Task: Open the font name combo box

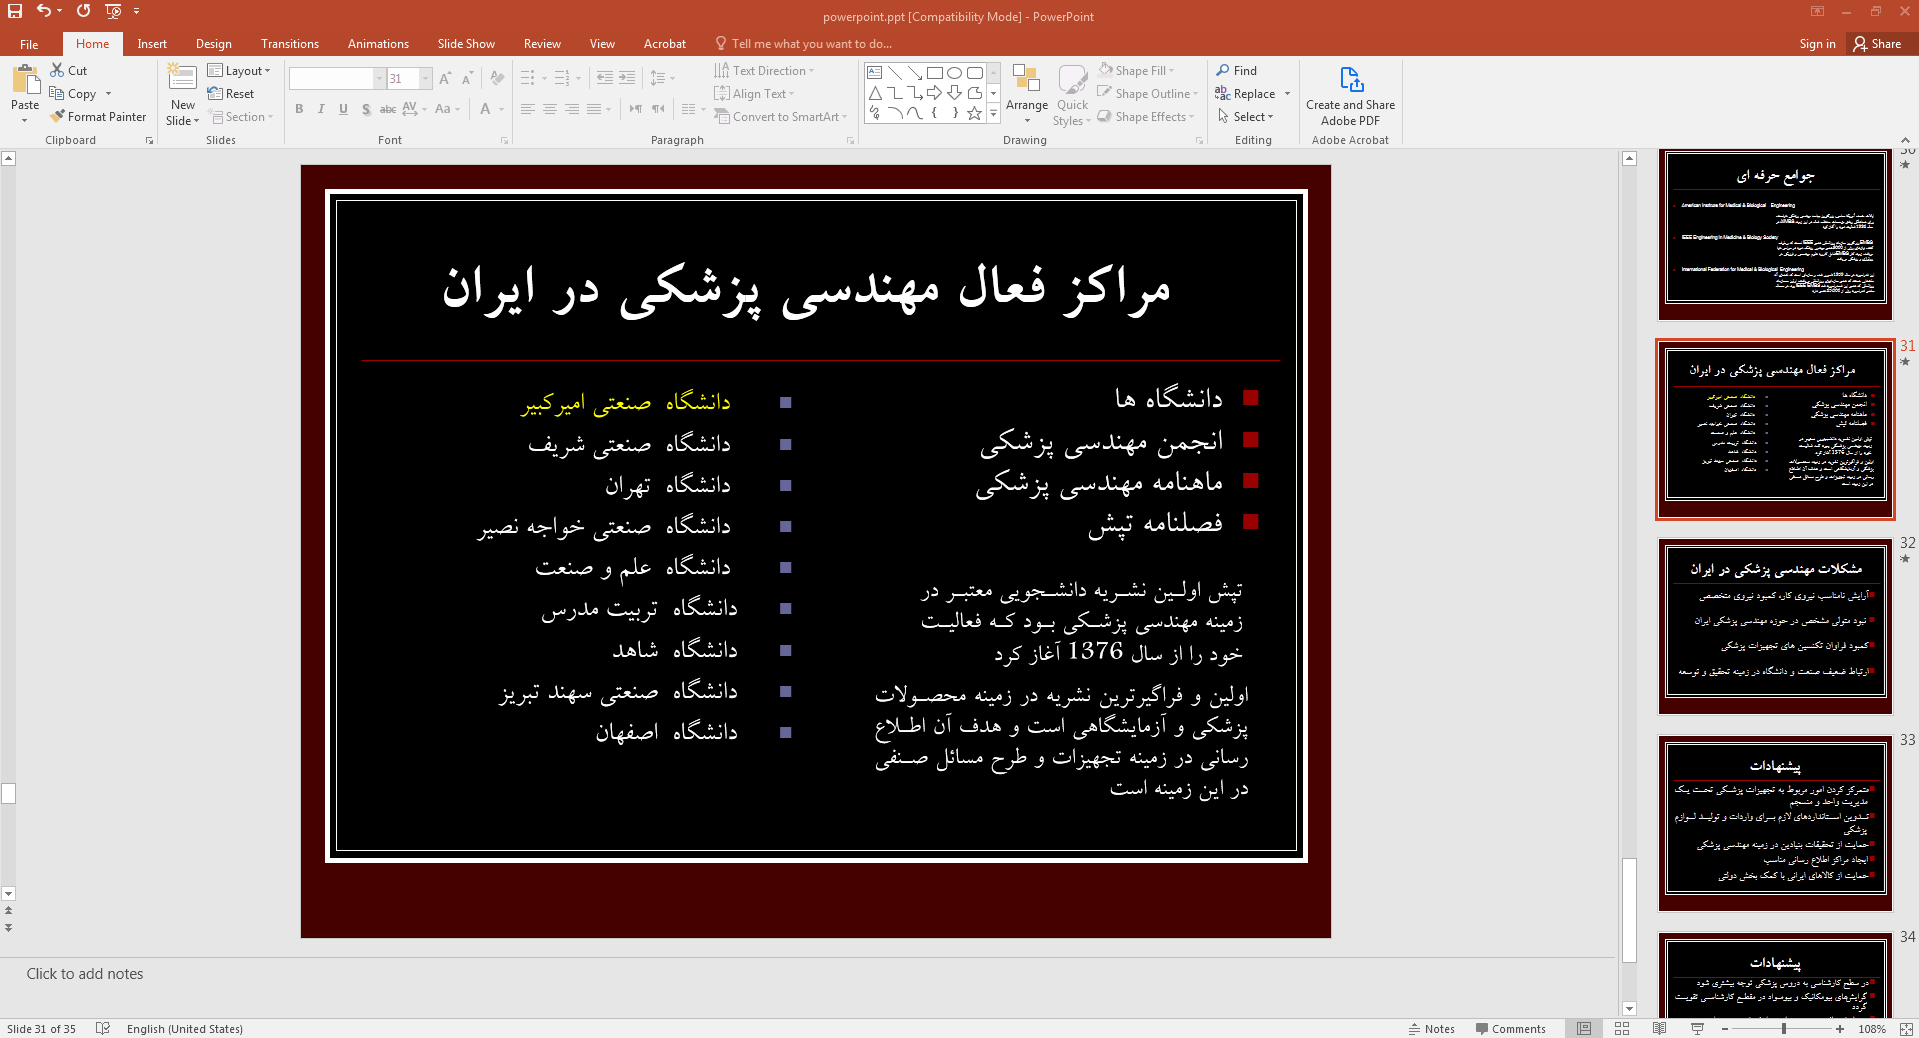Action: 337,78
